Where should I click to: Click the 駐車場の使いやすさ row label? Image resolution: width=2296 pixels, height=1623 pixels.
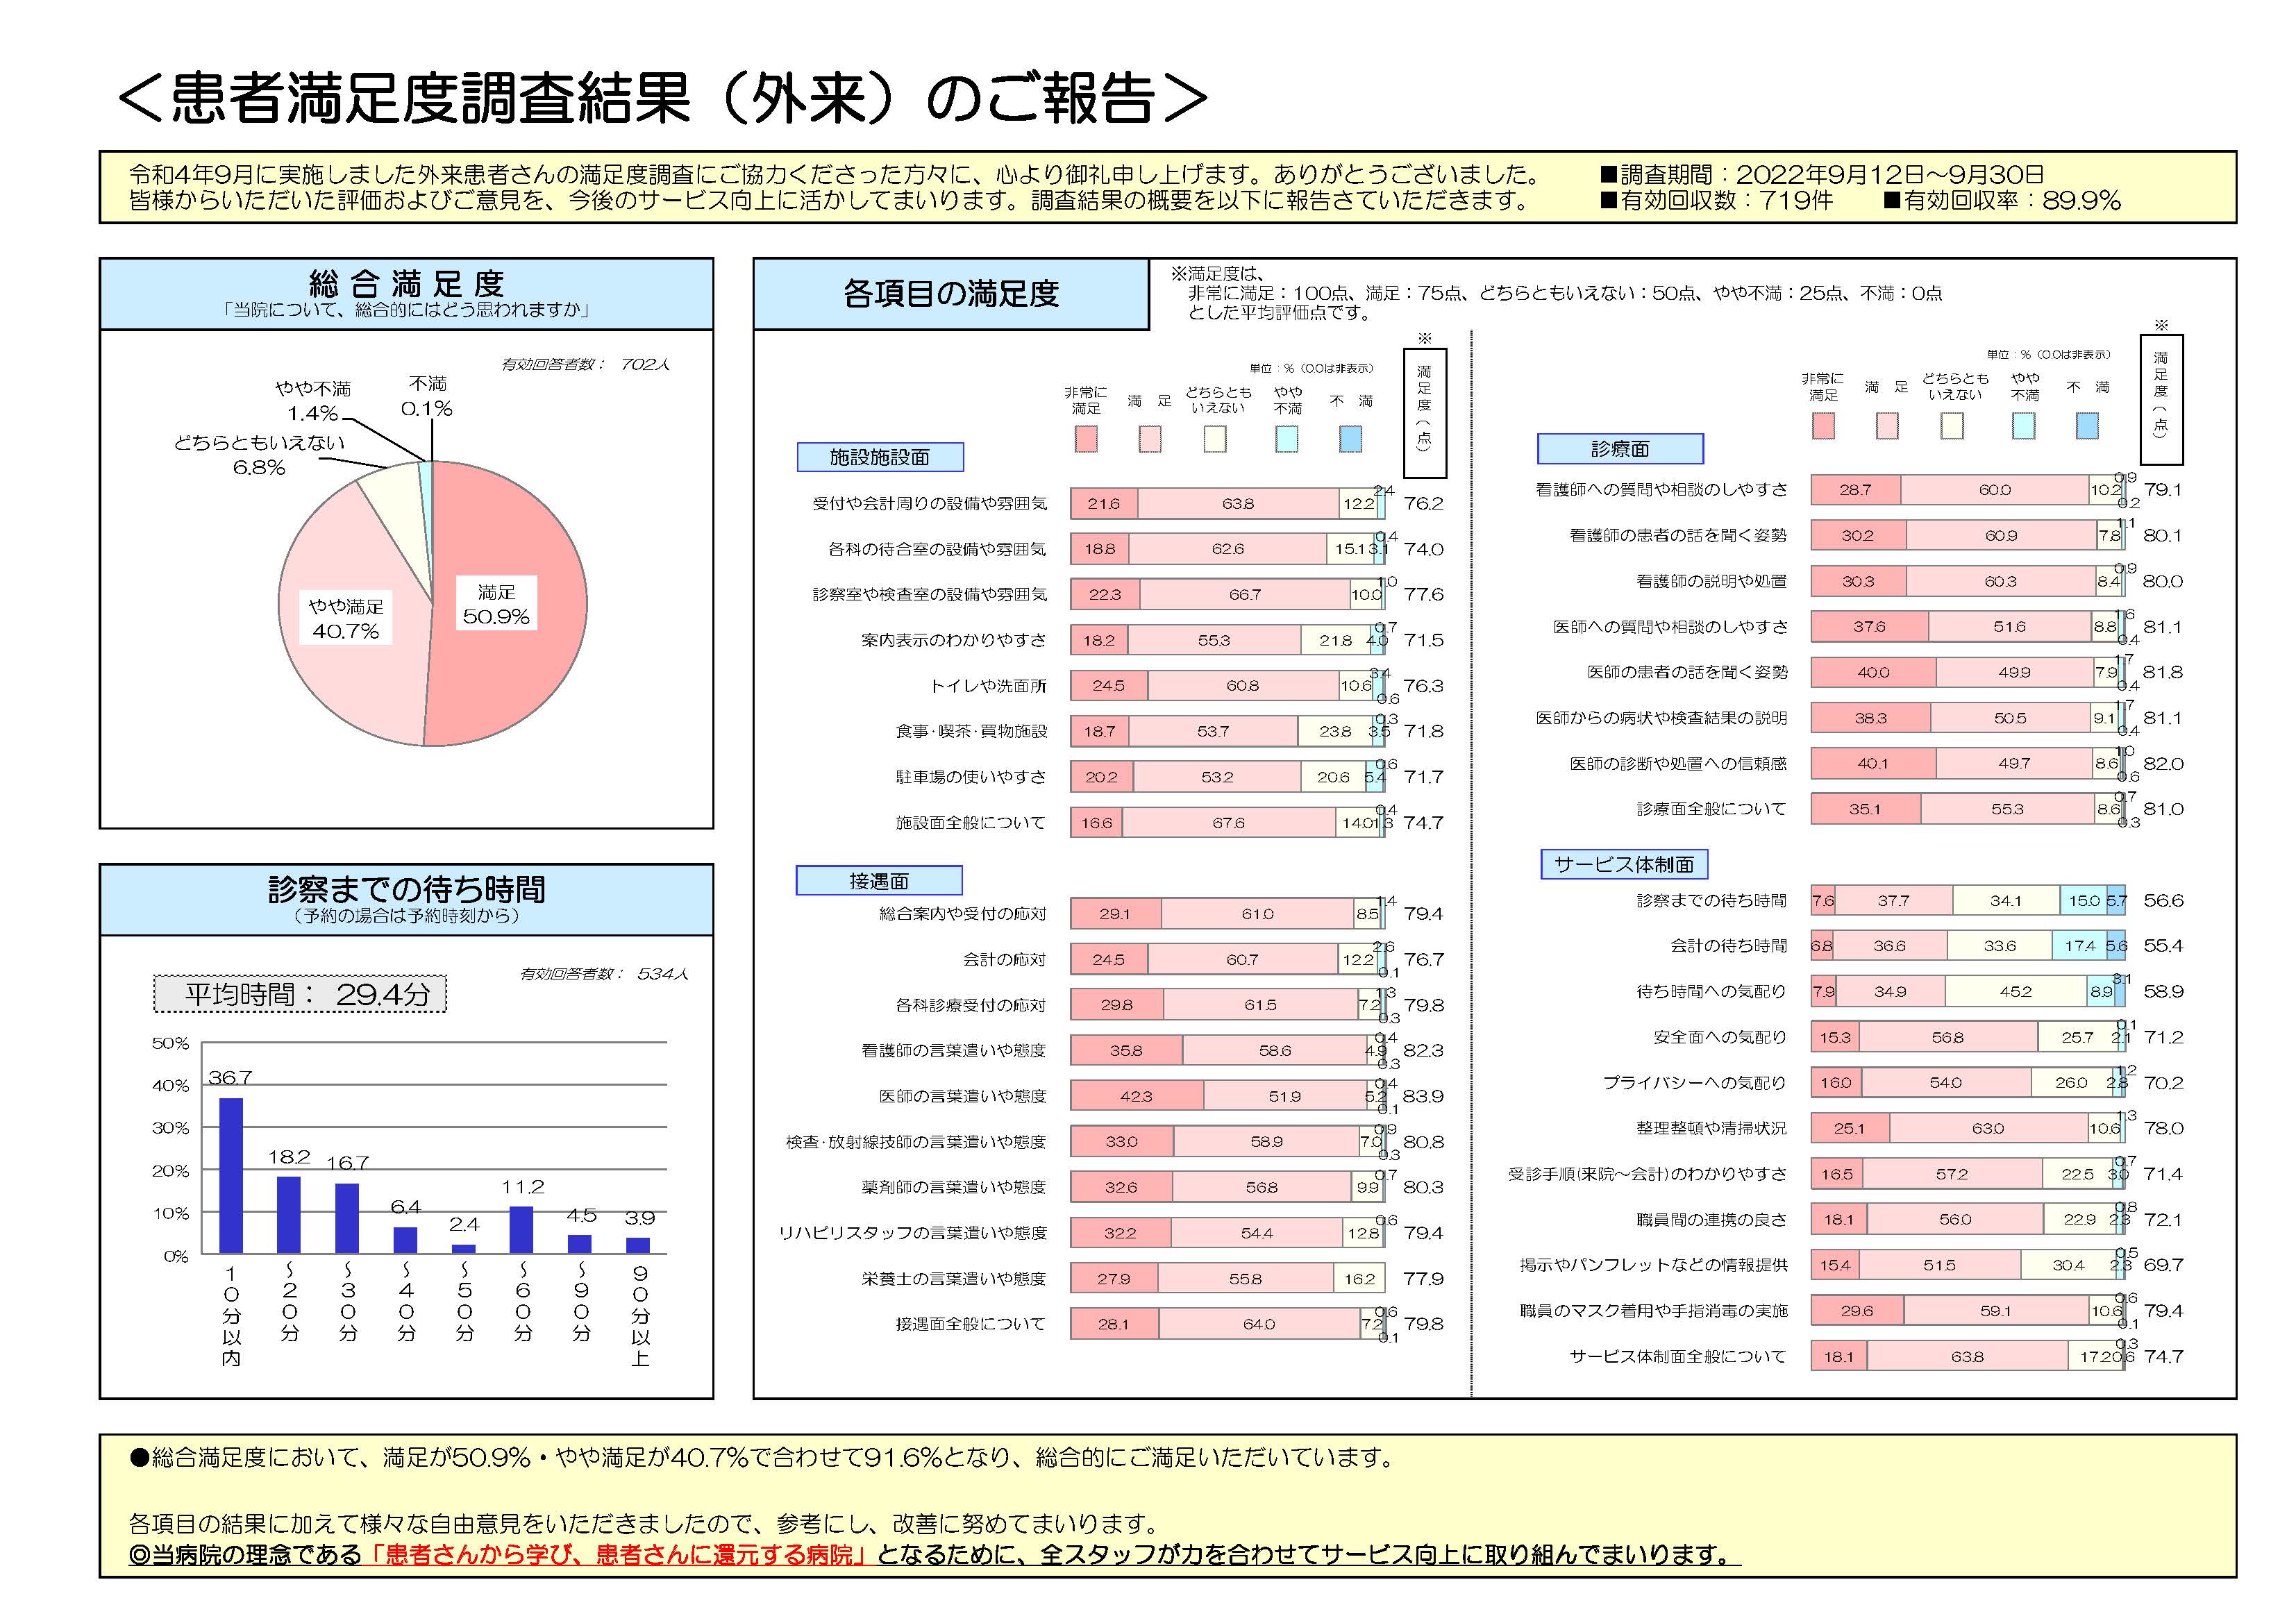[971, 777]
